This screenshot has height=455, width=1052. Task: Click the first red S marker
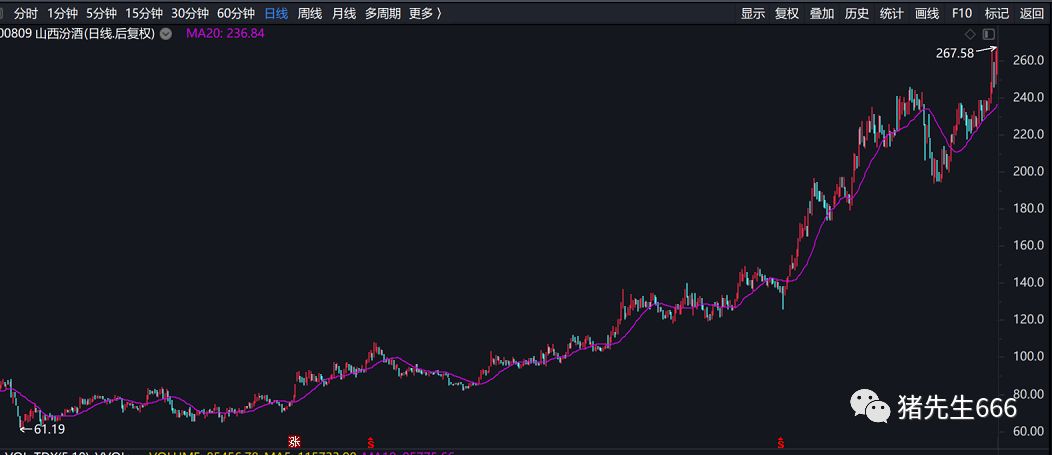click(370, 442)
